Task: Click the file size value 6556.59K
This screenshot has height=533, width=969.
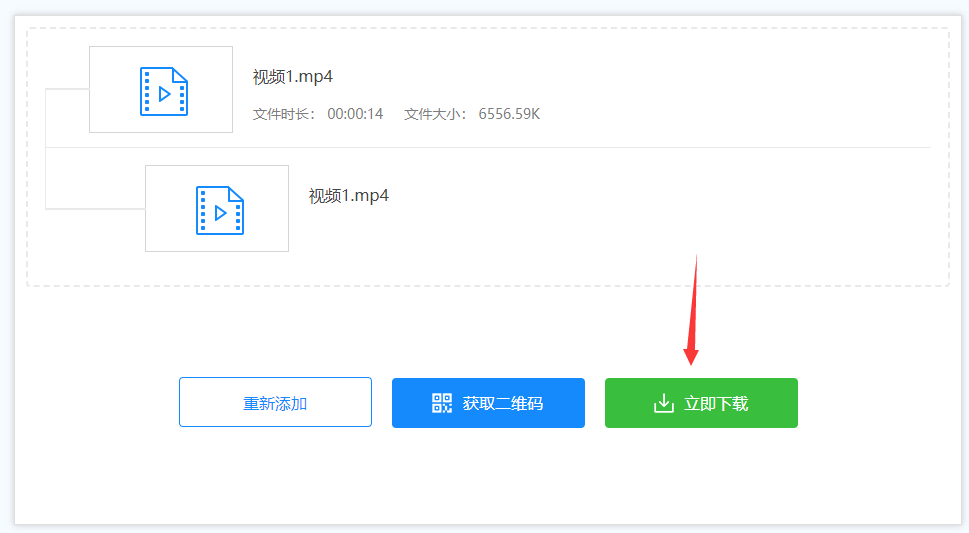Action: 509,114
